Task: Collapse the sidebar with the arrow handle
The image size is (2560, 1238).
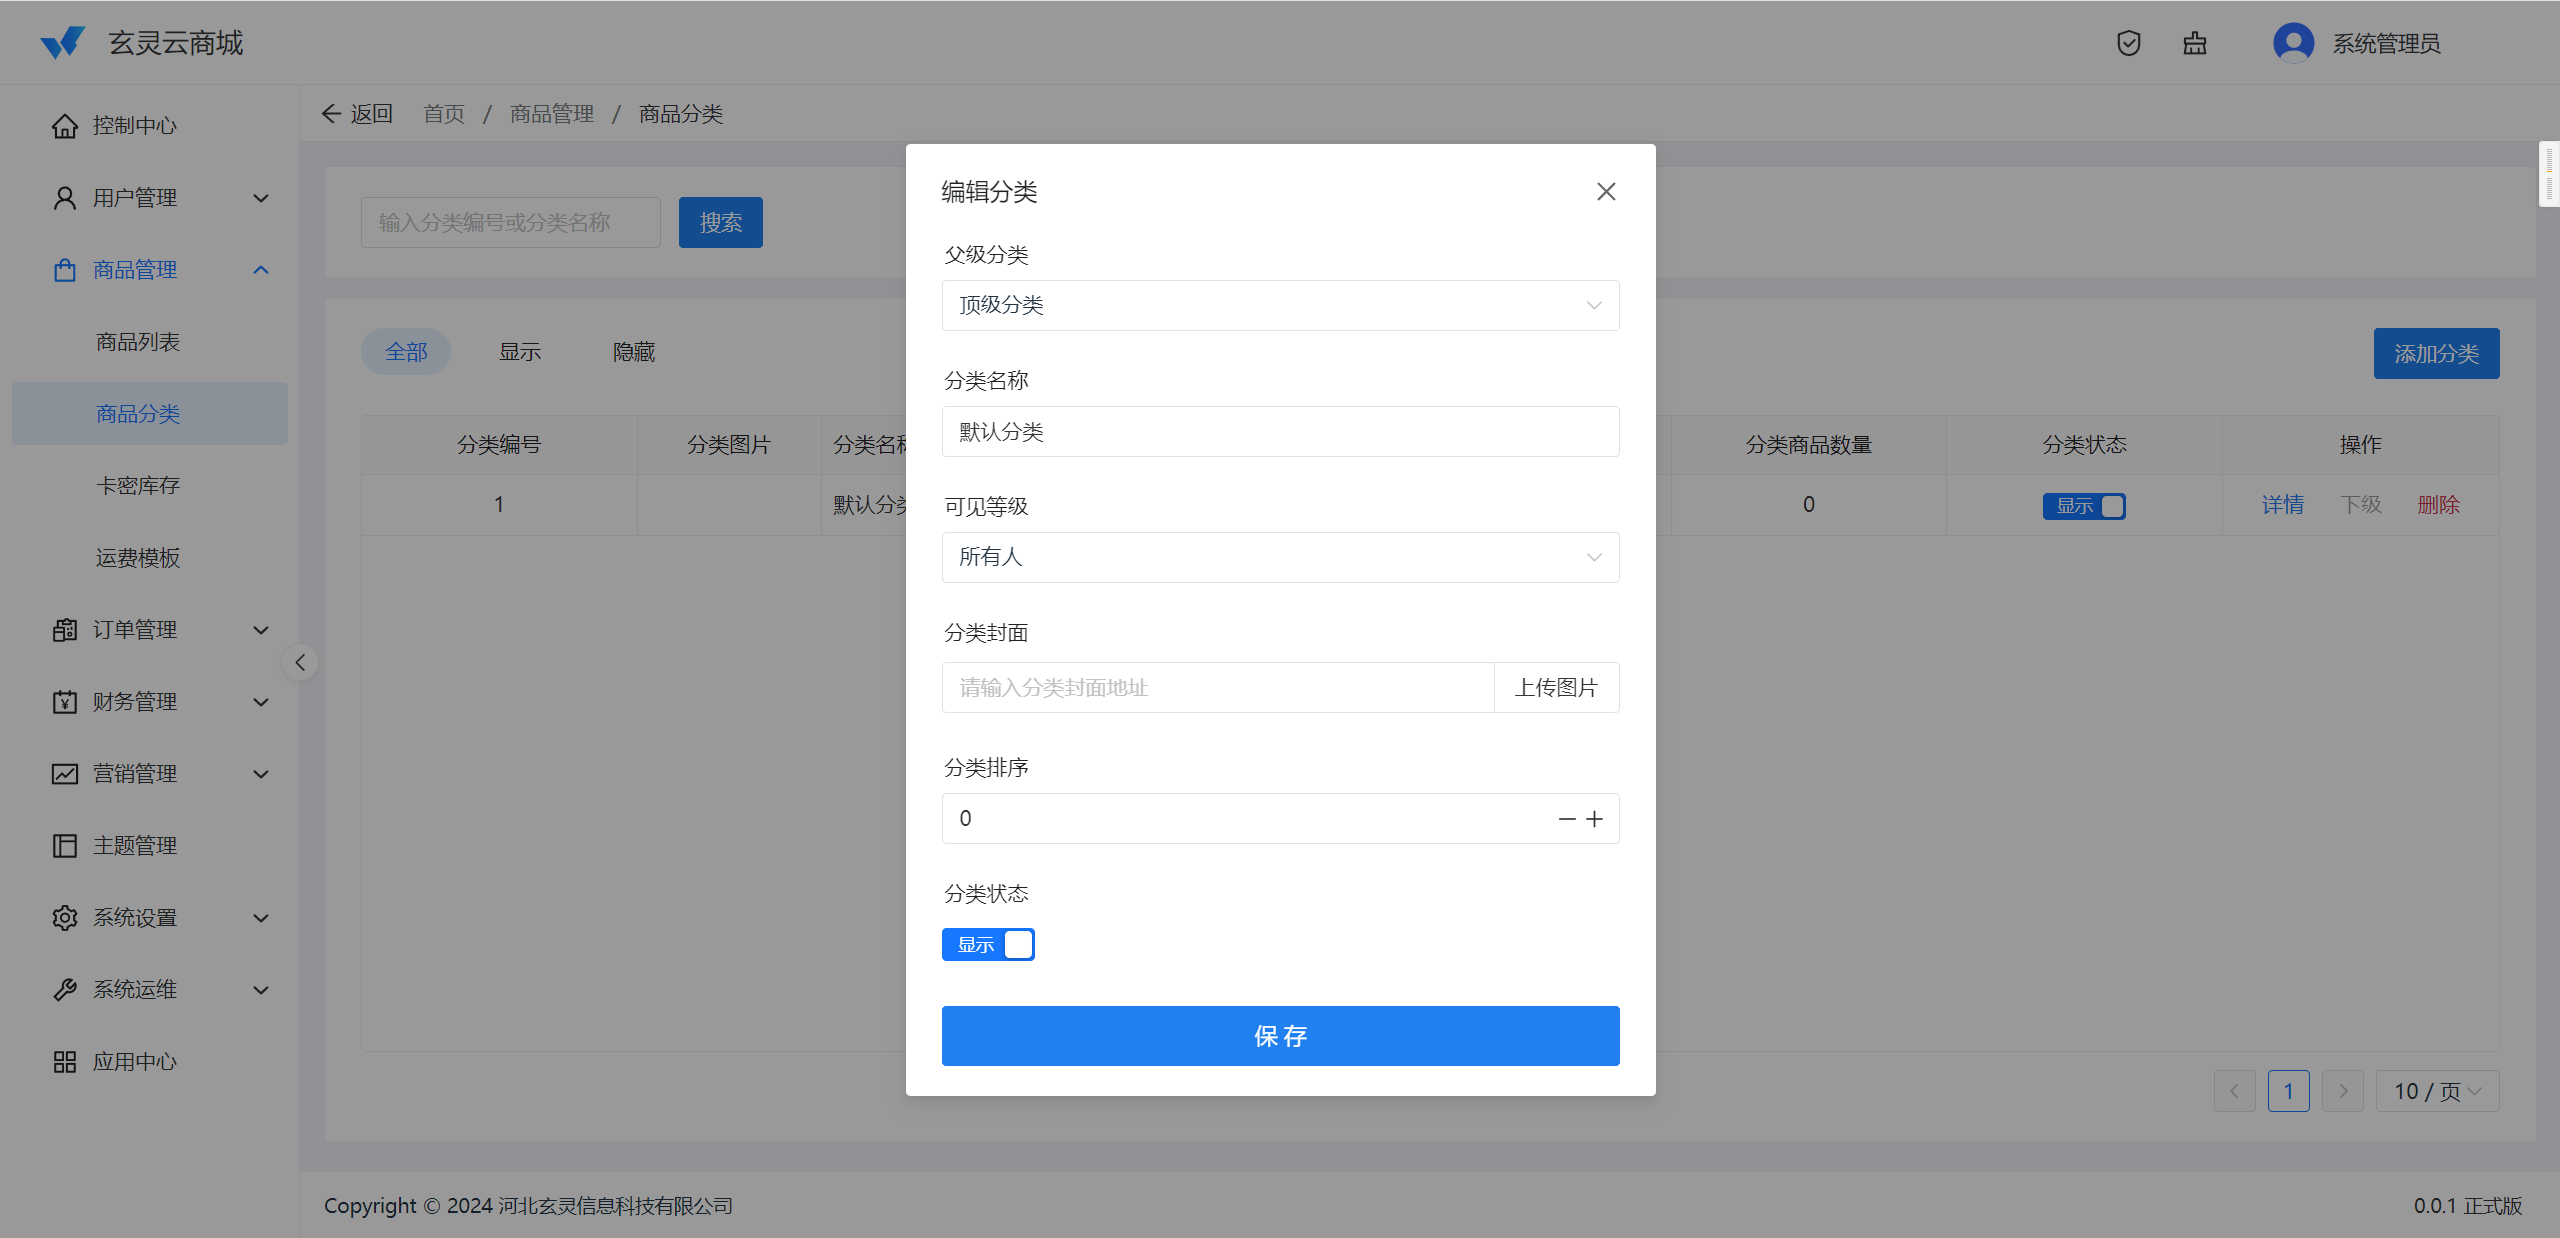Action: point(300,662)
